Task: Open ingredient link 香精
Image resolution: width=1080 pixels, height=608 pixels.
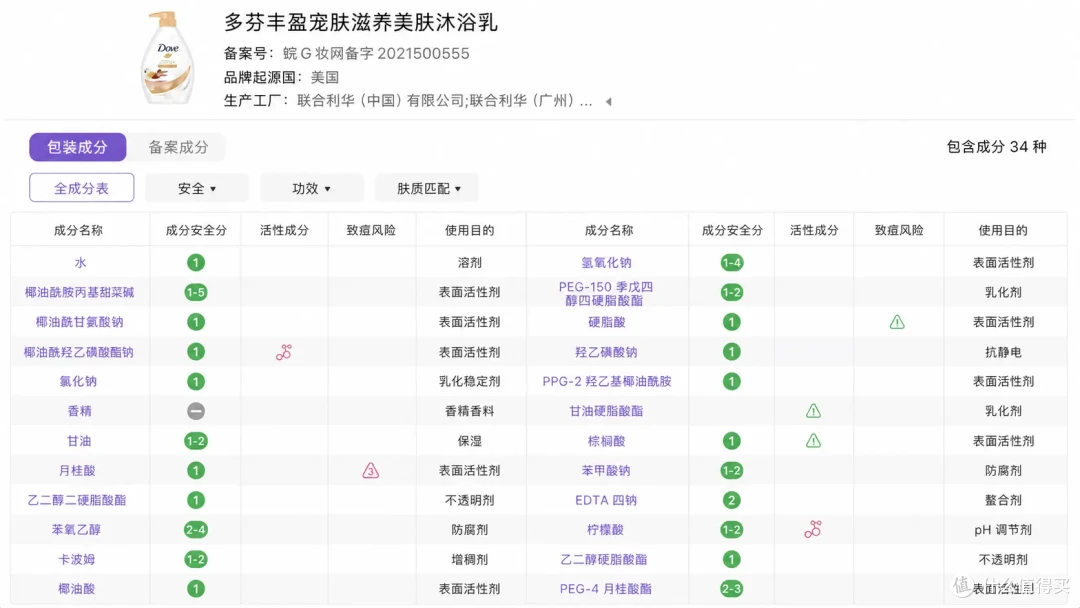Action: (79, 411)
